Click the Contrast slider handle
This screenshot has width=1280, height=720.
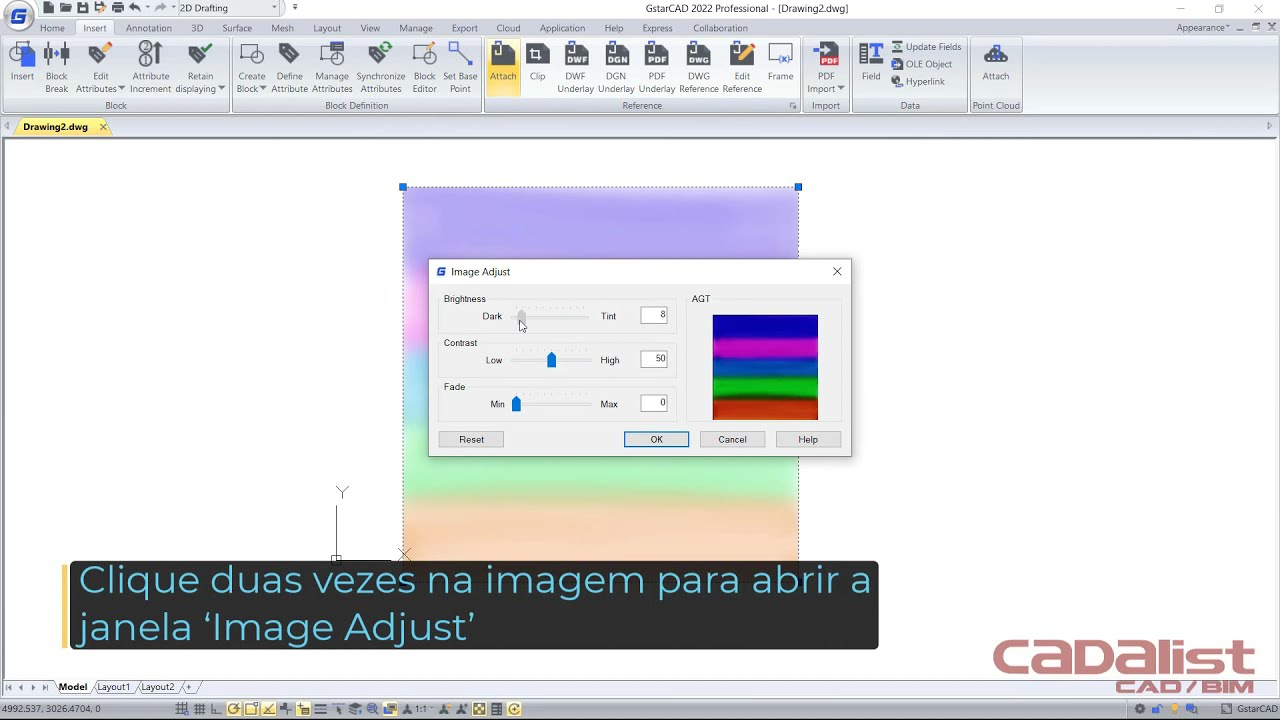coord(551,360)
